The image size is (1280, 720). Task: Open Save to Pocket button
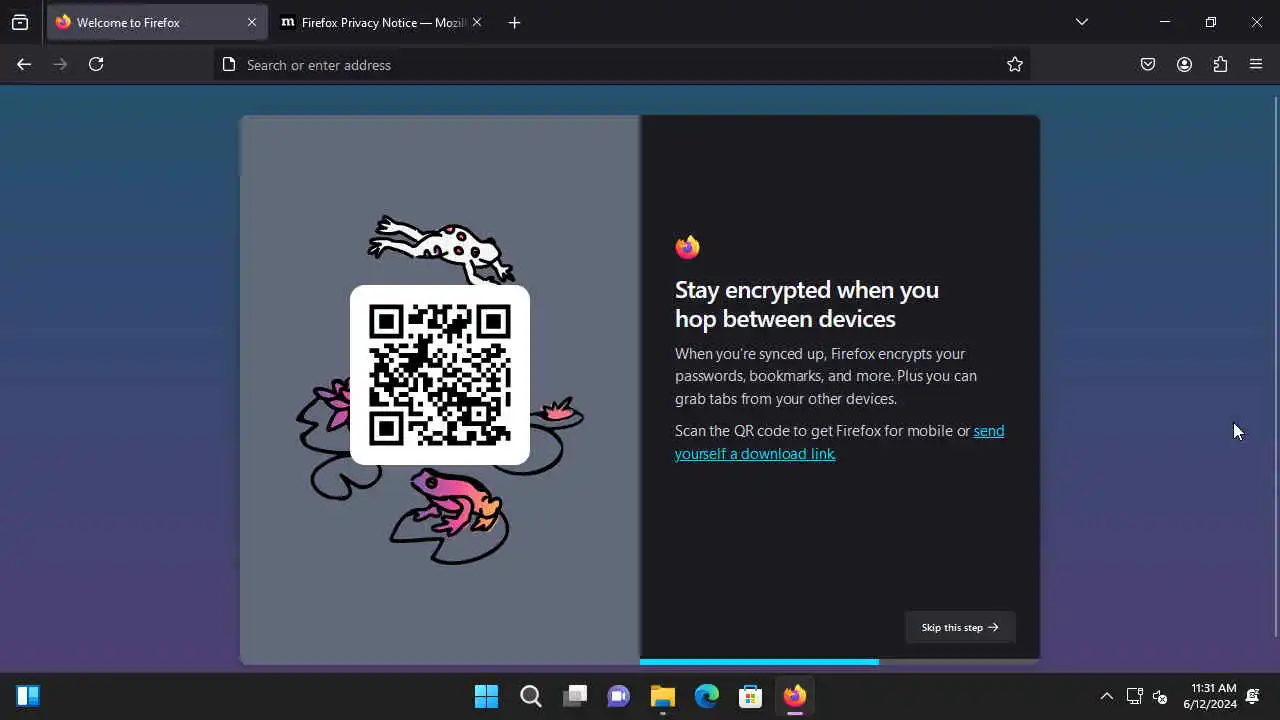[x=1148, y=64]
